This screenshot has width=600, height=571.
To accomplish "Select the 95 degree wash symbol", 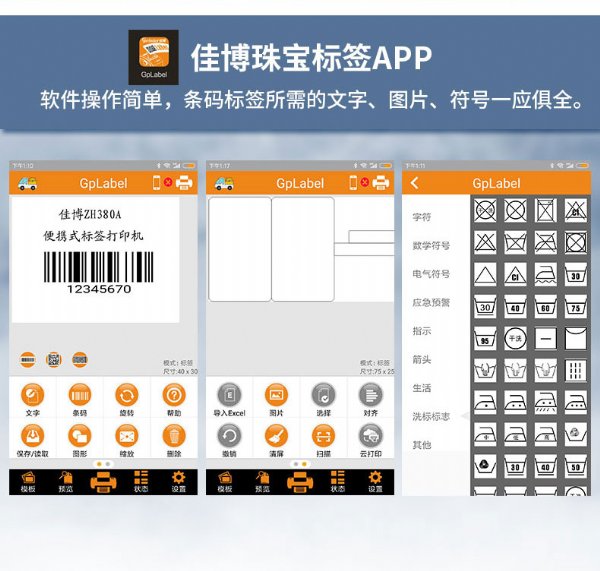I will (485, 339).
